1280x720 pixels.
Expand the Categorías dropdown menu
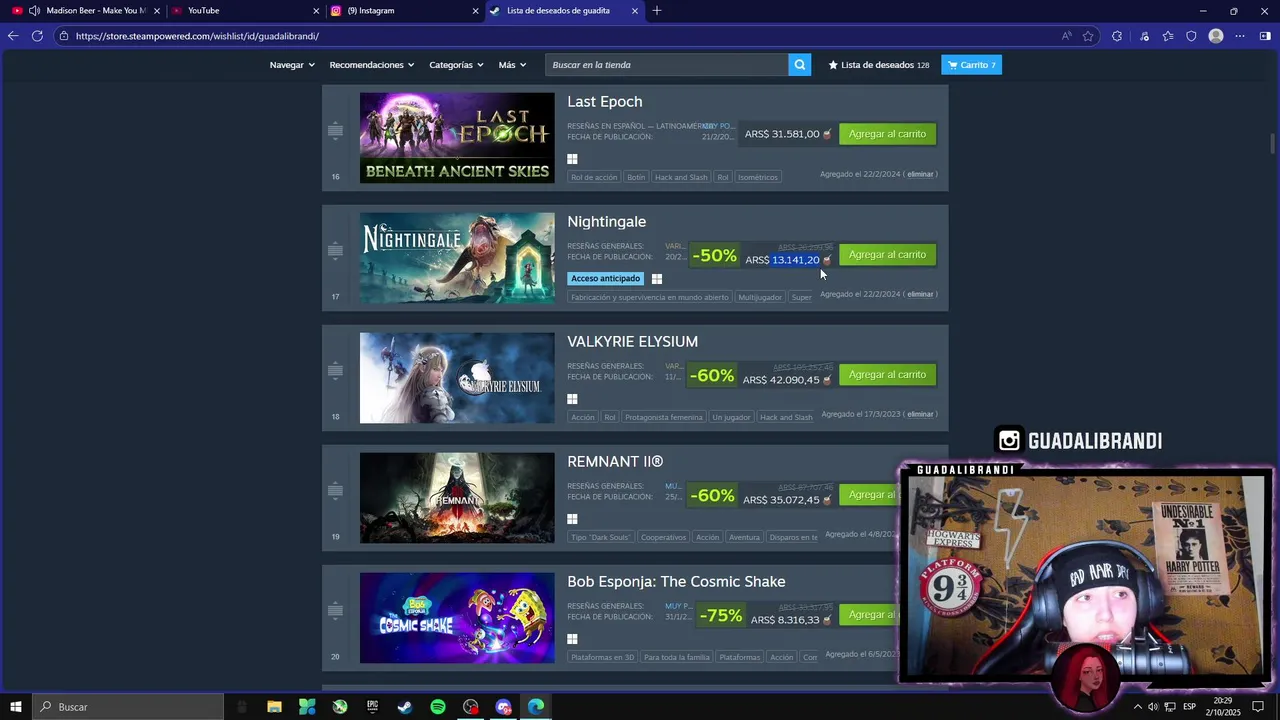[456, 65]
